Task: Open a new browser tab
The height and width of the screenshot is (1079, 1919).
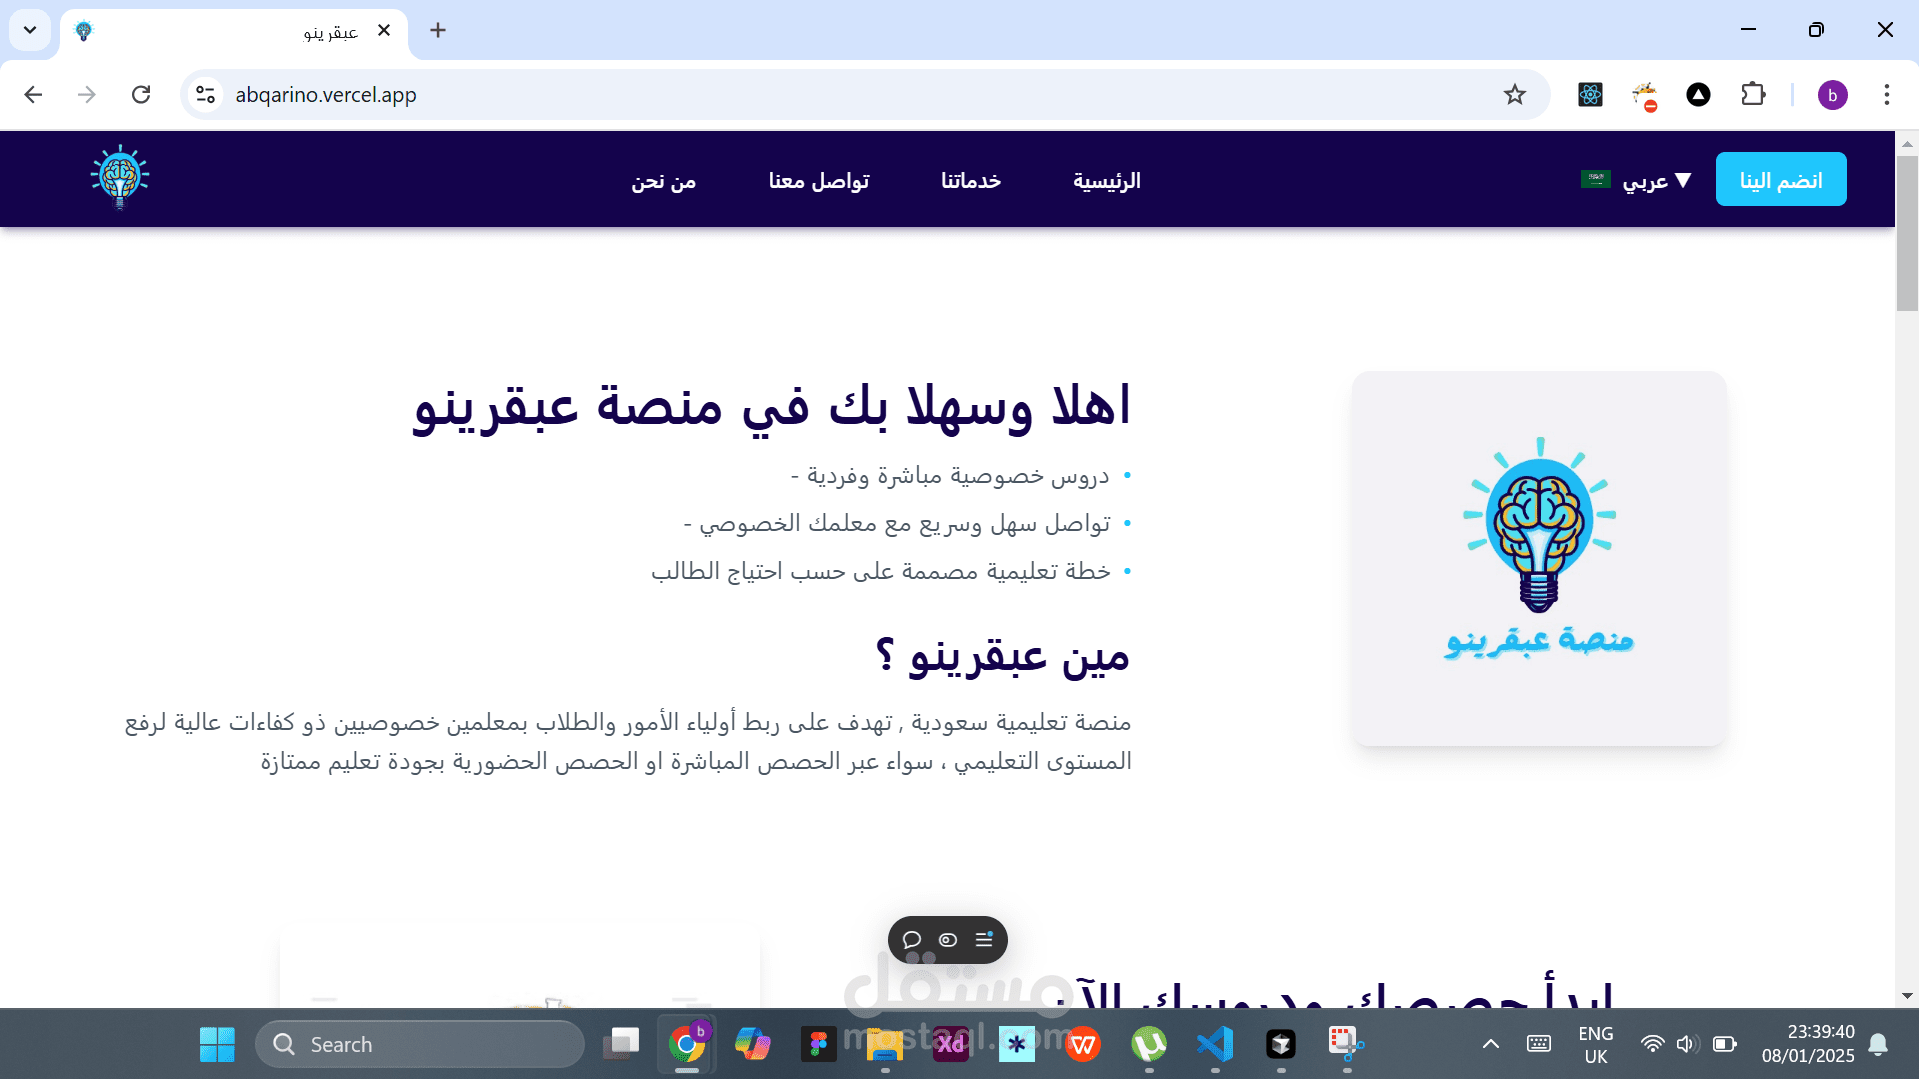Action: click(438, 30)
